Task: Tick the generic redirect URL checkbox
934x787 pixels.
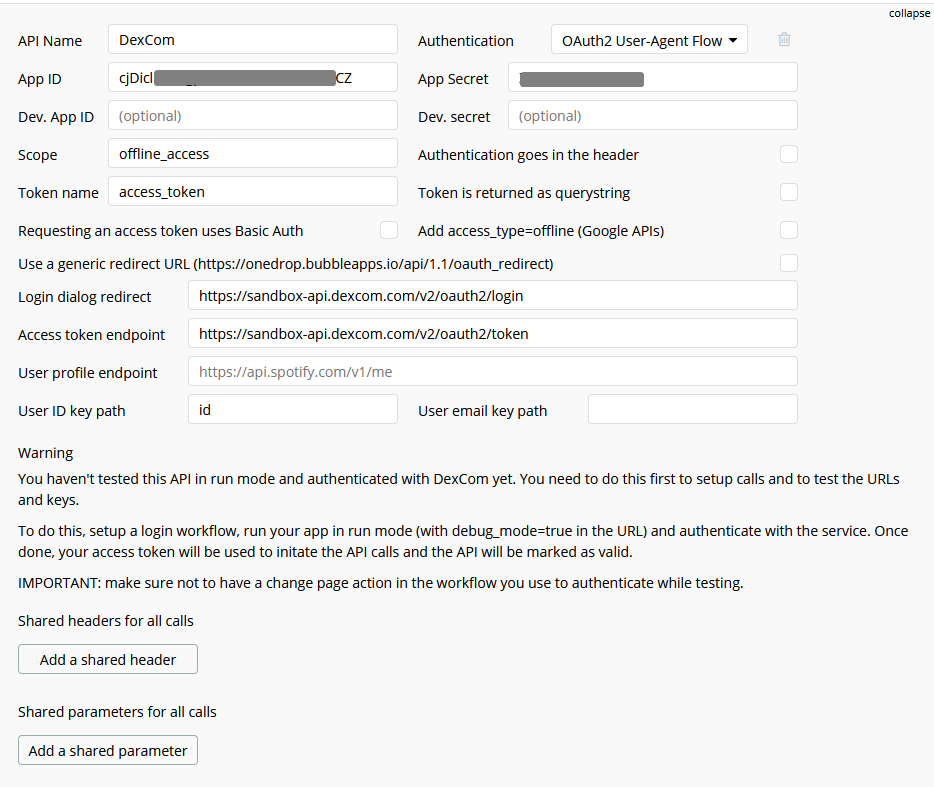Action: (x=789, y=263)
